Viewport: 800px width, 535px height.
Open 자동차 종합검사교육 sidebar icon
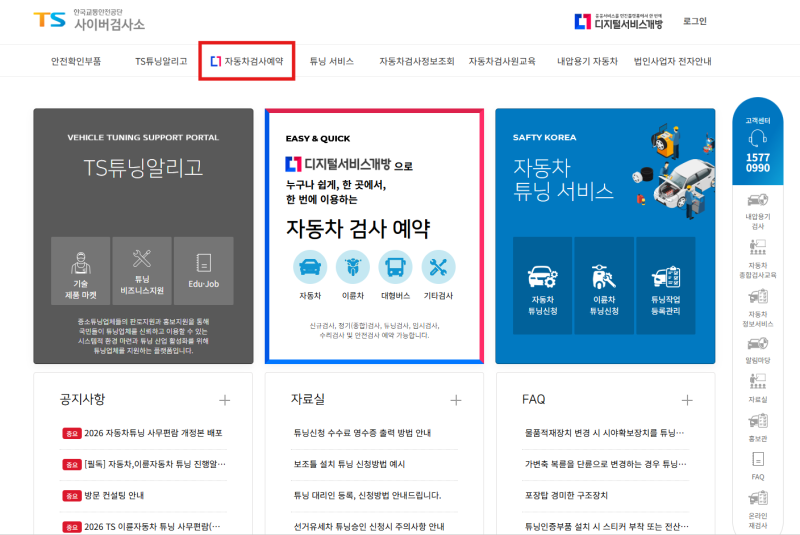pyautogui.click(x=758, y=247)
